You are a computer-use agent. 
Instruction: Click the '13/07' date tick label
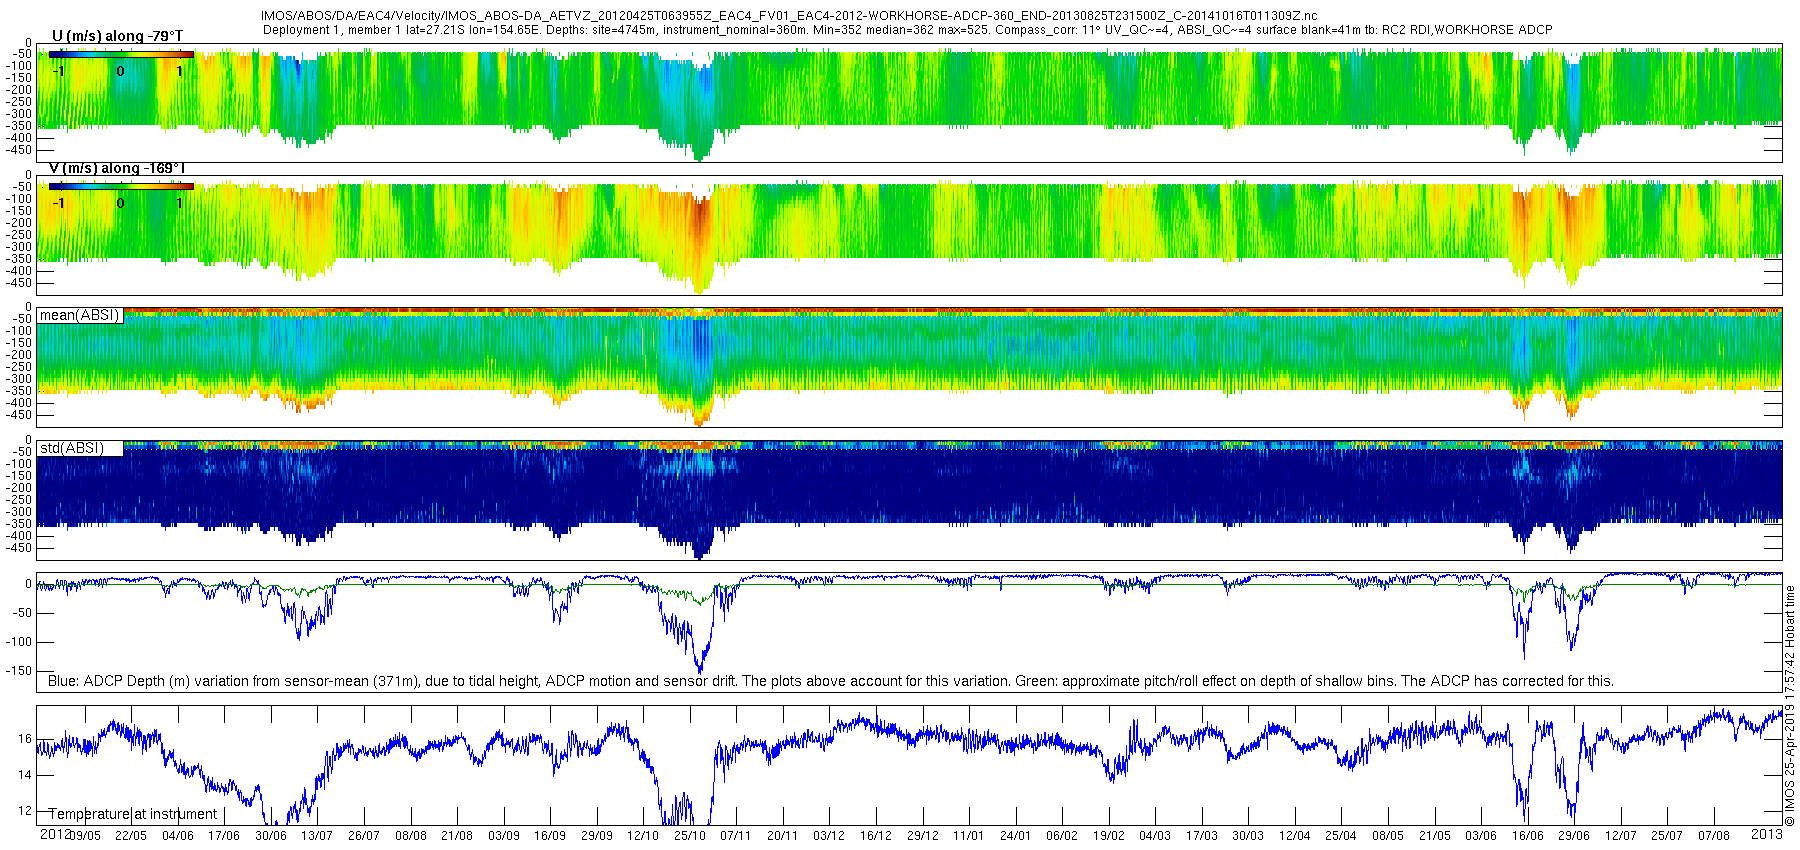(317, 835)
